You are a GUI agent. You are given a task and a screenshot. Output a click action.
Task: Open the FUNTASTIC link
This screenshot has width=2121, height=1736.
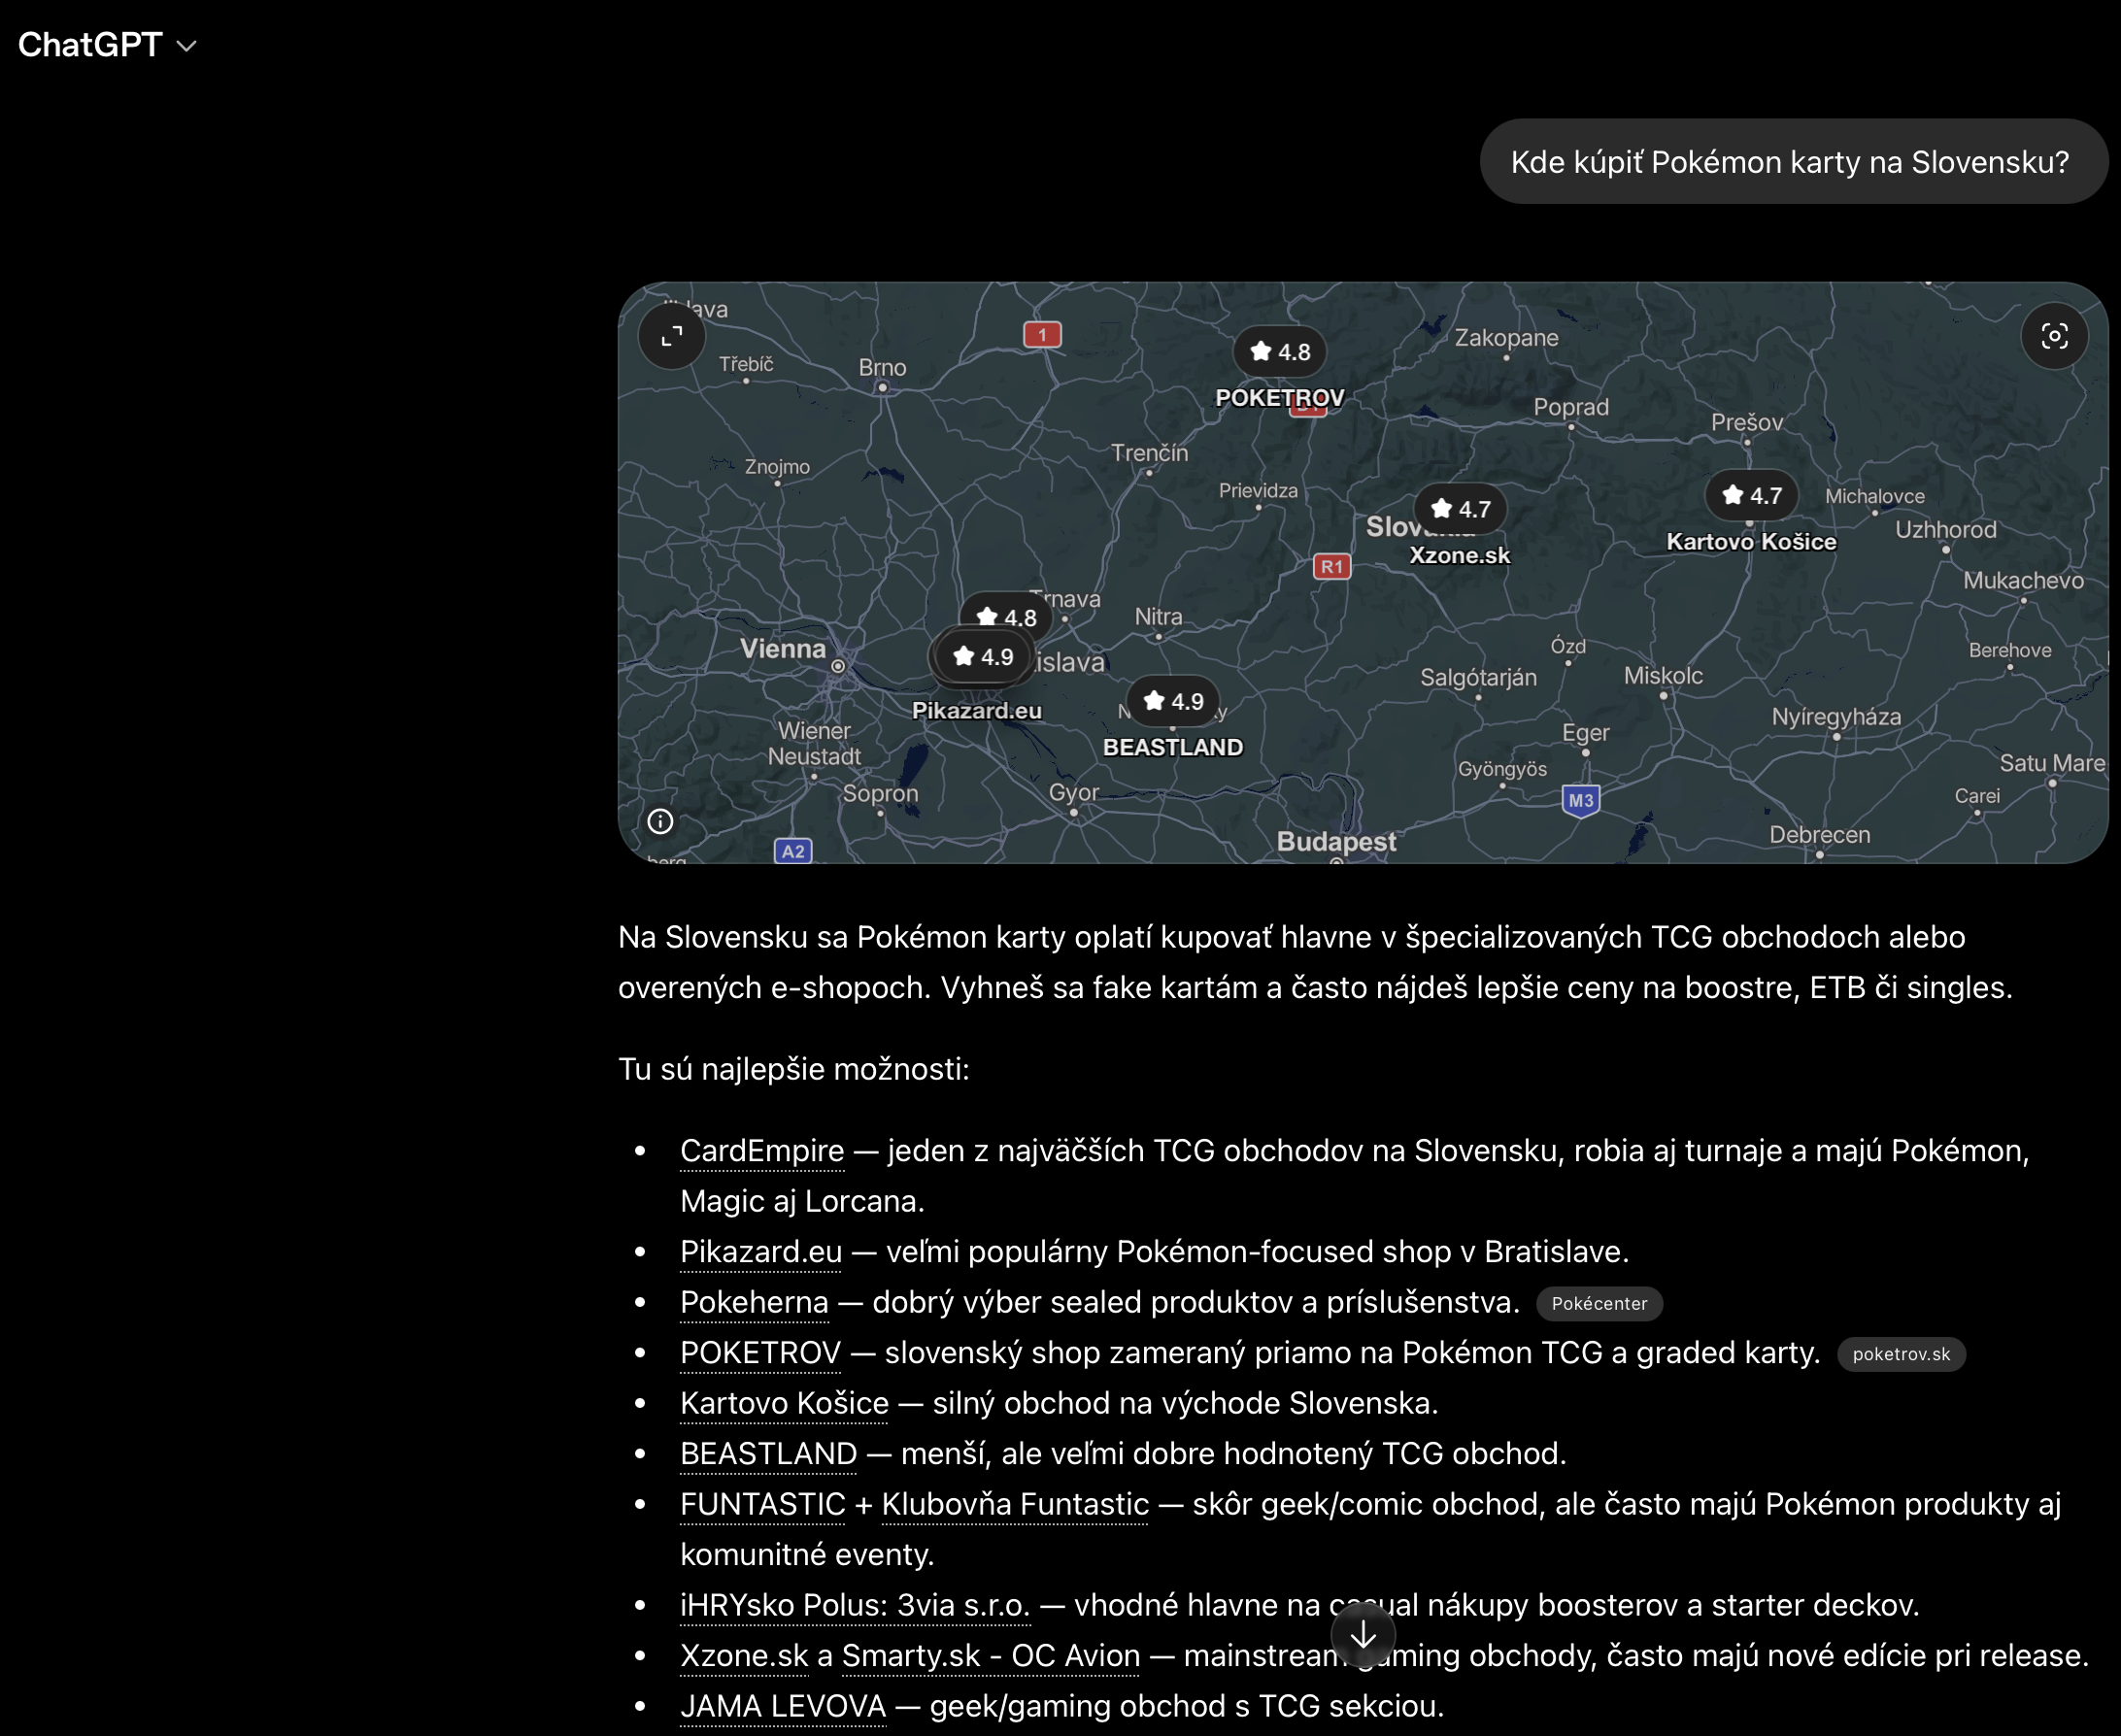point(763,1504)
